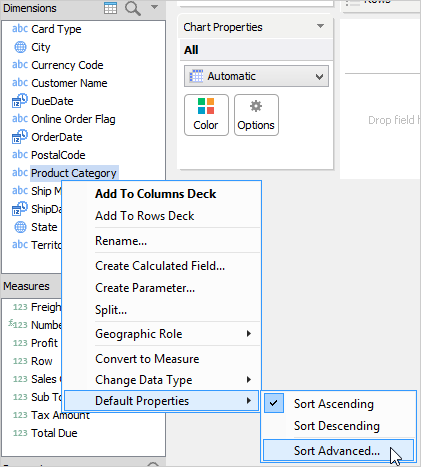Expand the Chart Properties panel arrow
This screenshot has height=467, width=421.
tap(321, 26)
